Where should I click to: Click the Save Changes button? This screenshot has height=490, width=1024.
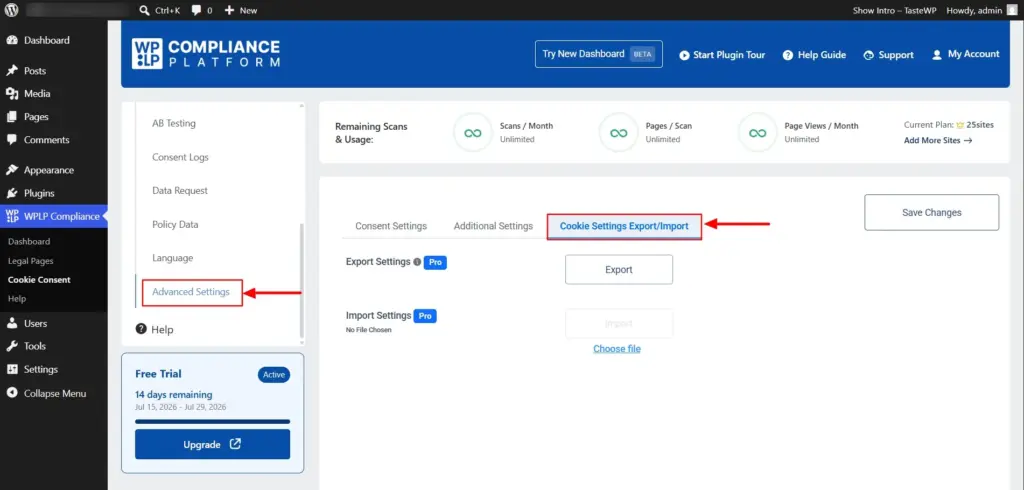(x=931, y=212)
